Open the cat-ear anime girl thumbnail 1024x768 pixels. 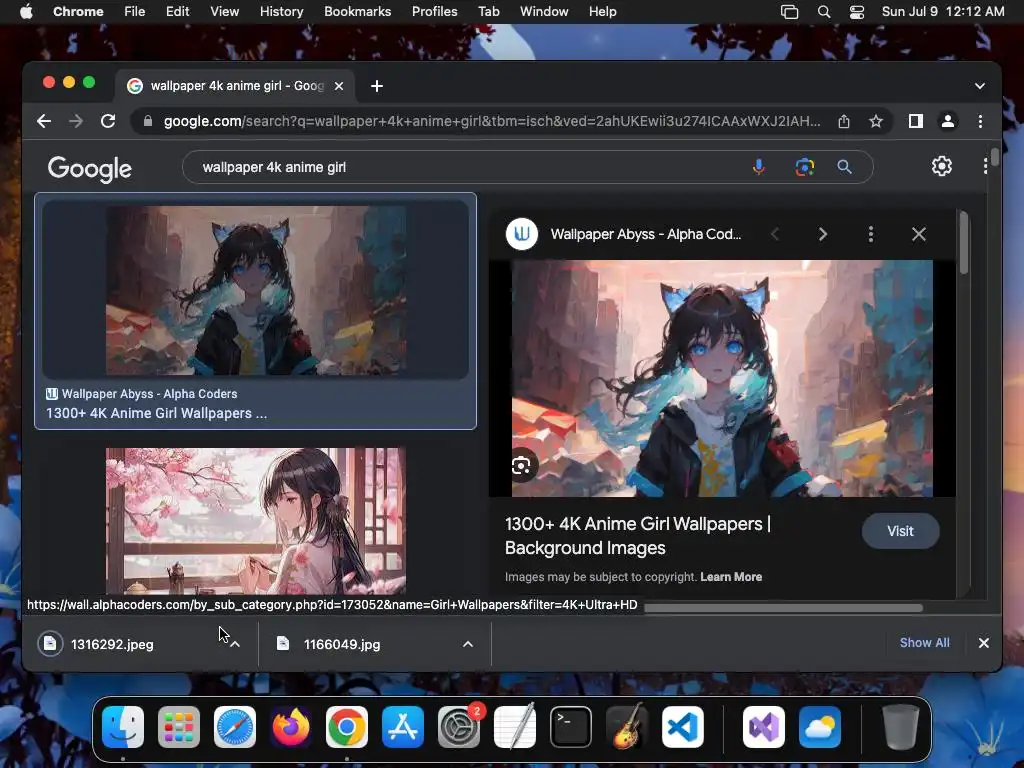point(255,290)
